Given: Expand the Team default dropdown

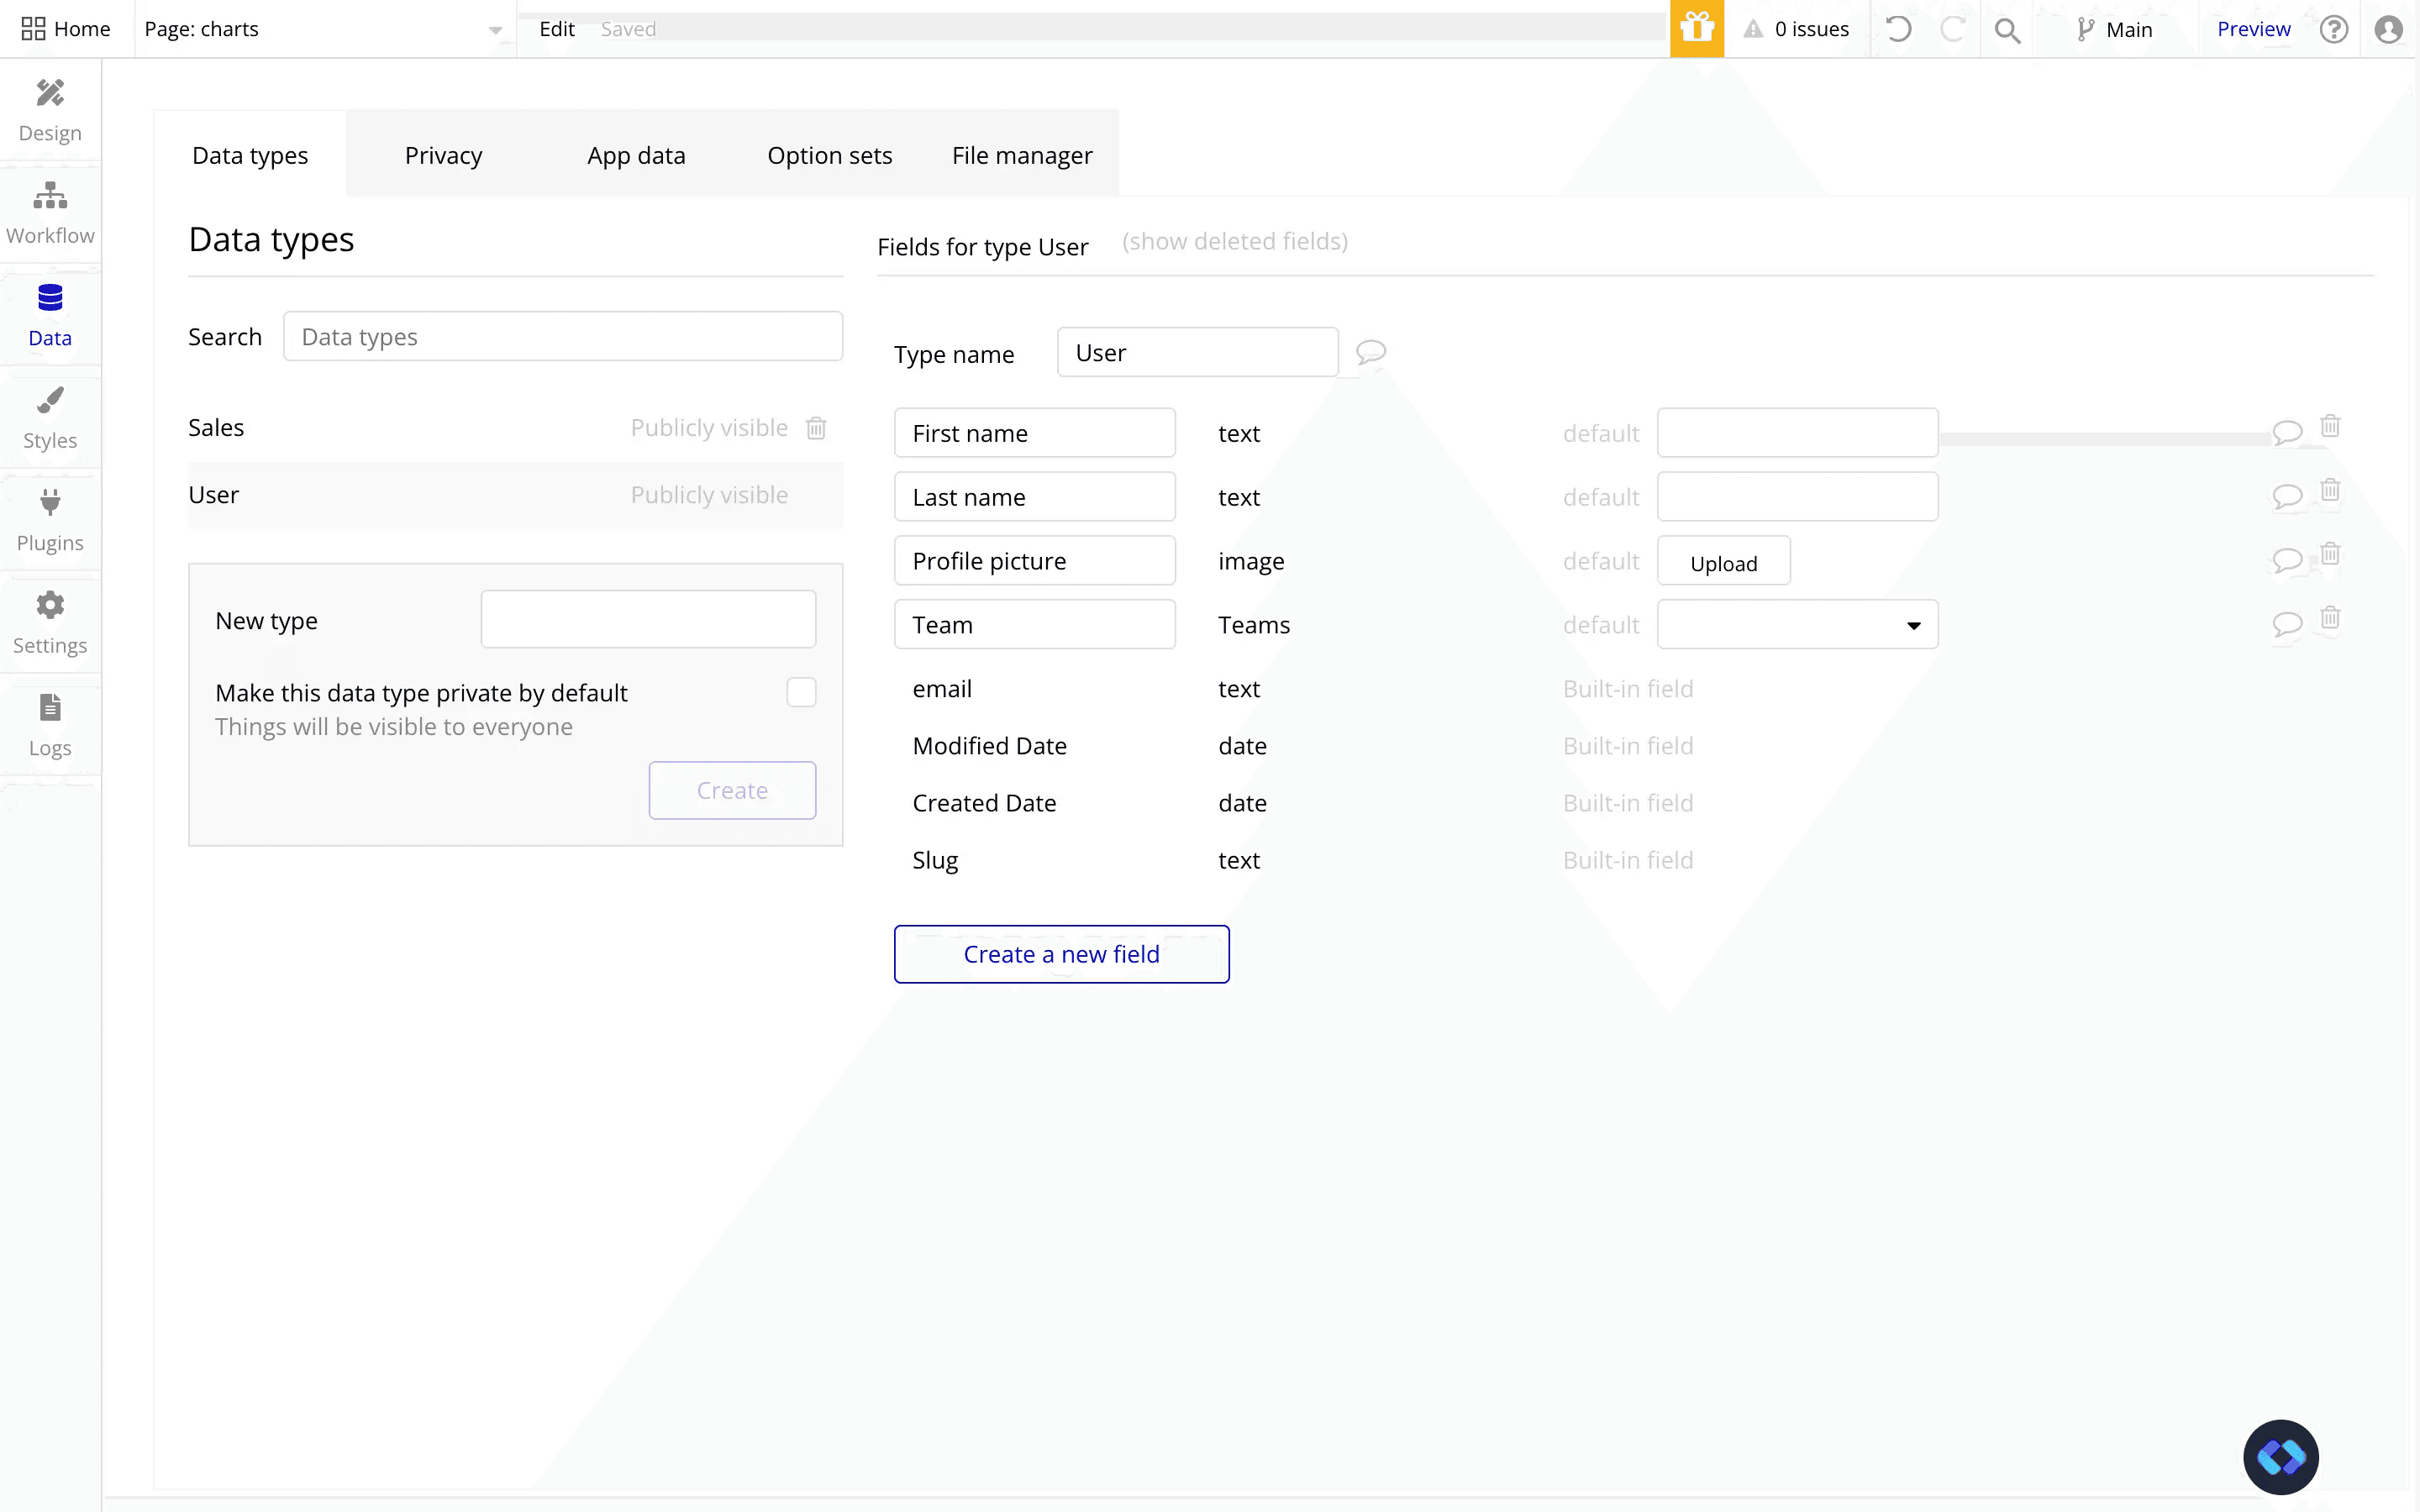Looking at the screenshot, I should [1797, 625].
